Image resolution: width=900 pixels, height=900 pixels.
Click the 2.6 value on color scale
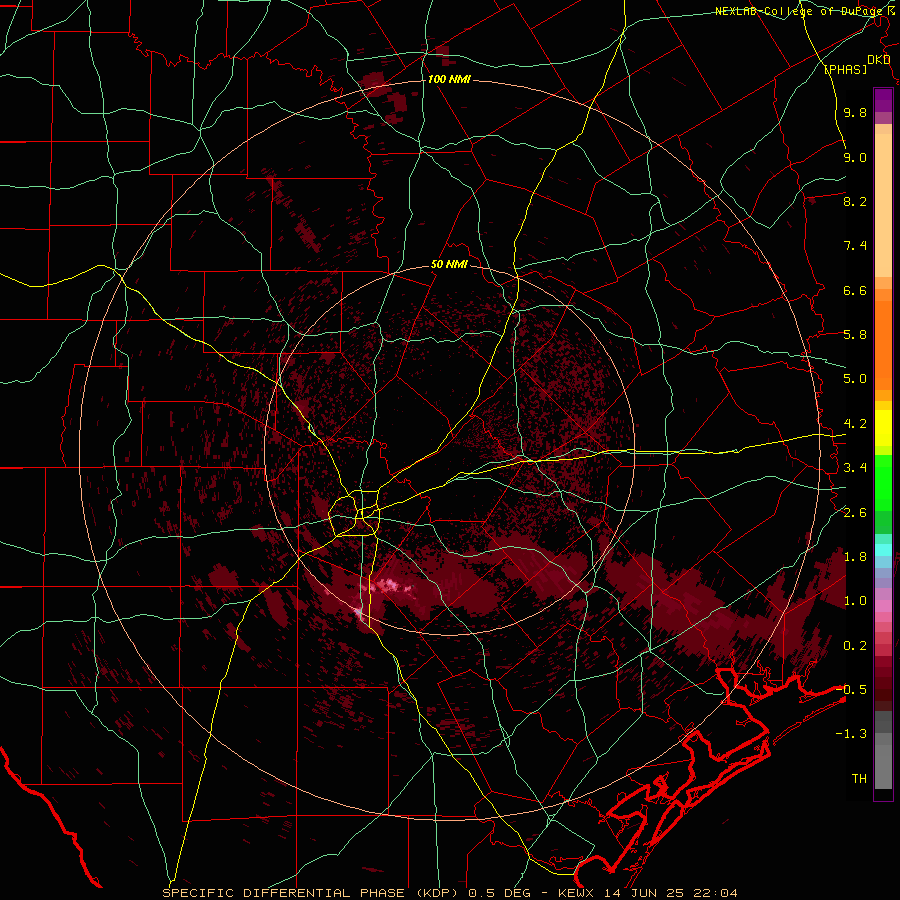pos(855,513)
